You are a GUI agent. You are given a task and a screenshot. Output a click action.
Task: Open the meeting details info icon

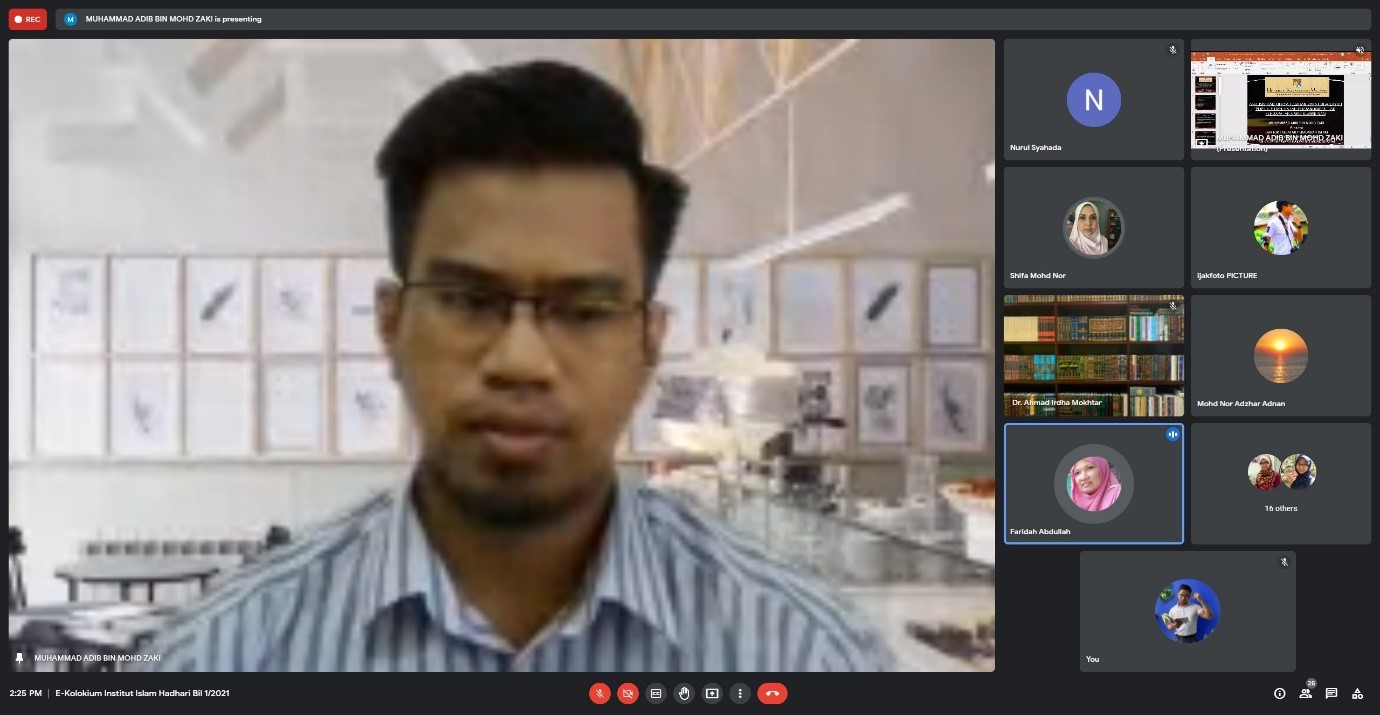(1279, 693)
